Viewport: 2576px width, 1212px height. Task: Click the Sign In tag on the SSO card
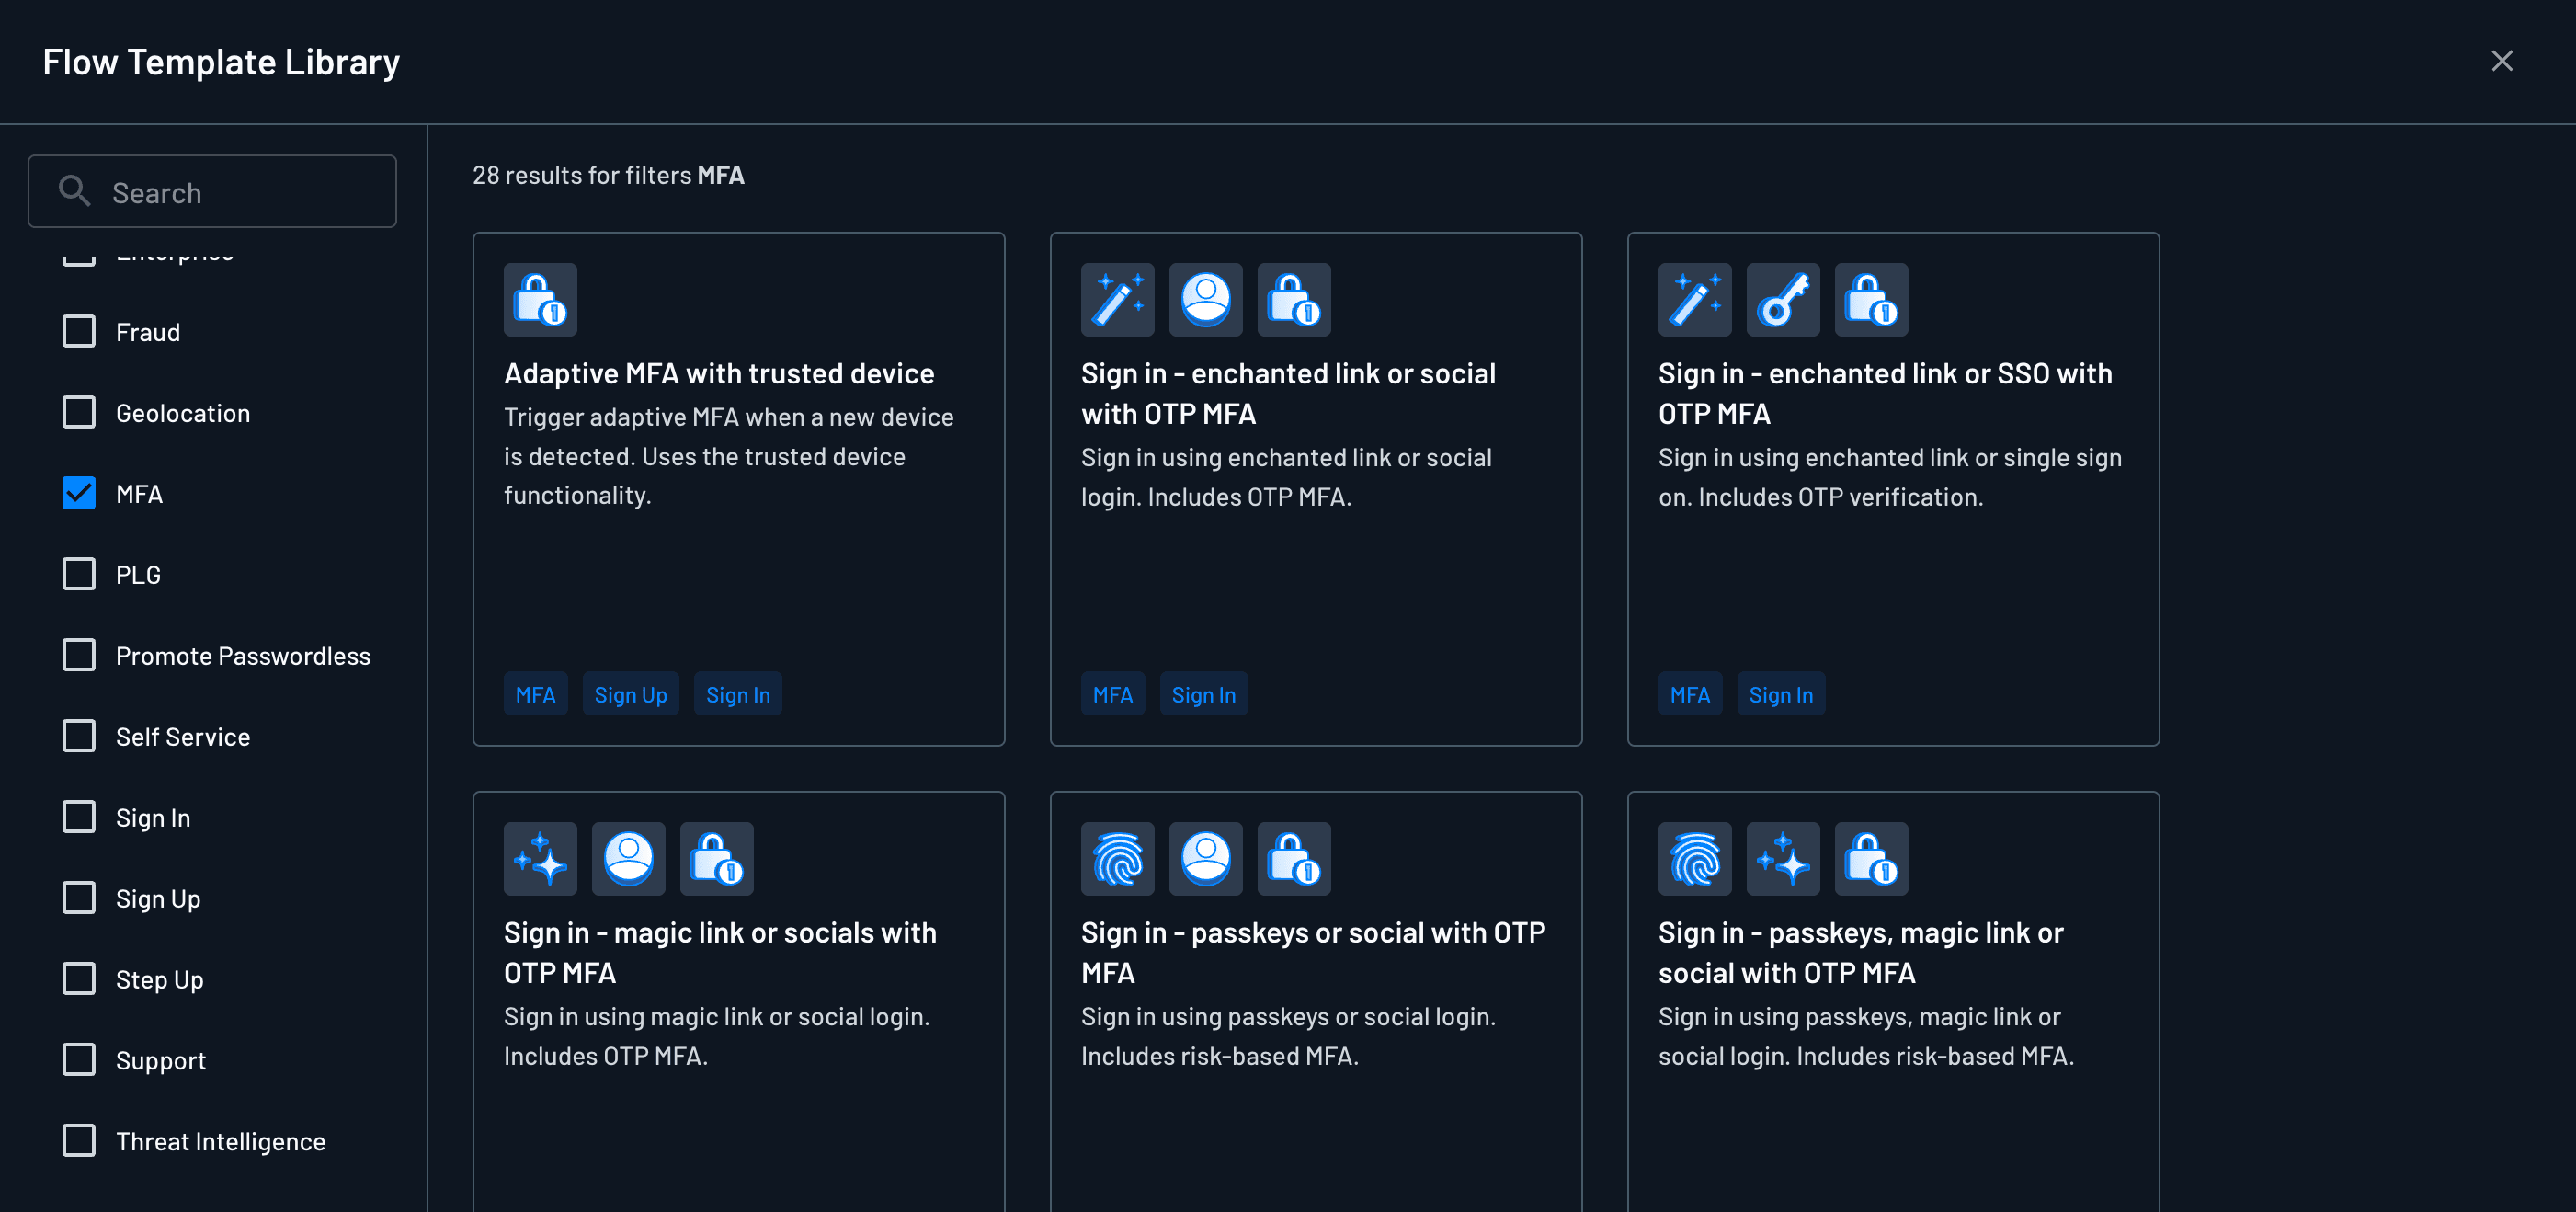pos(1780,693)
